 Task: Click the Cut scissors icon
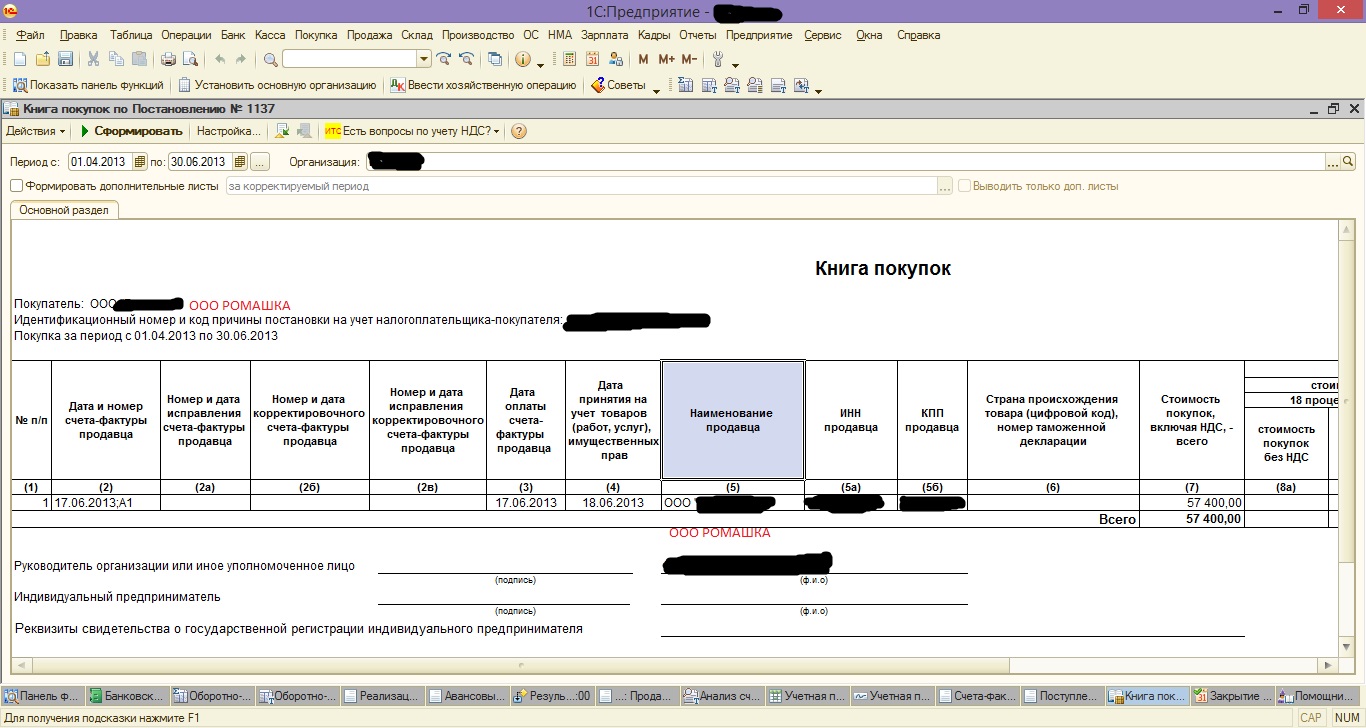click(93, 60)
